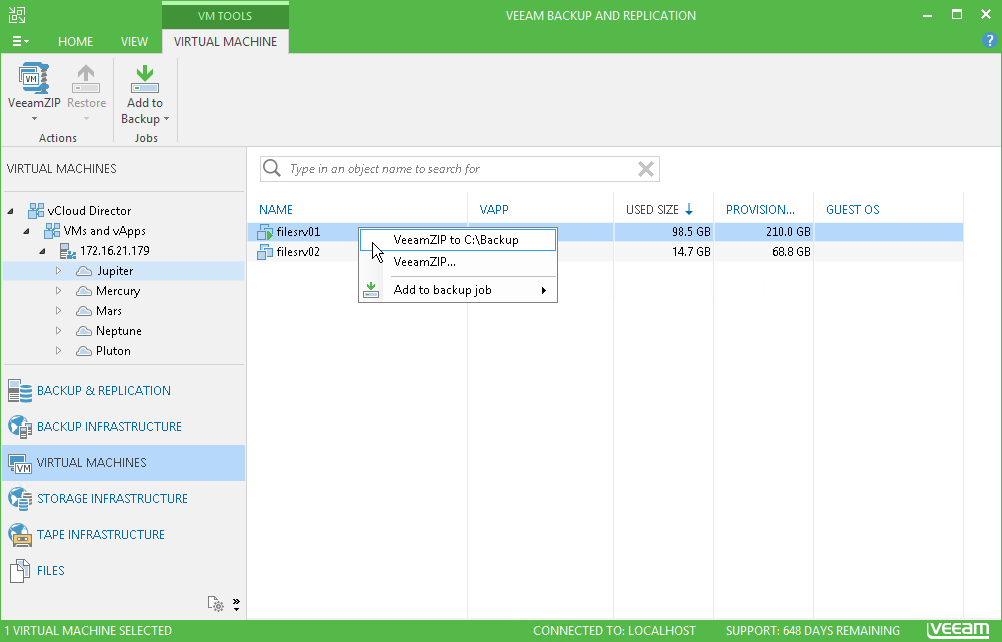This screenshot has width=1002, height=642.
Task: Click the navigation pane options gear icon
Action: (215, 604)
